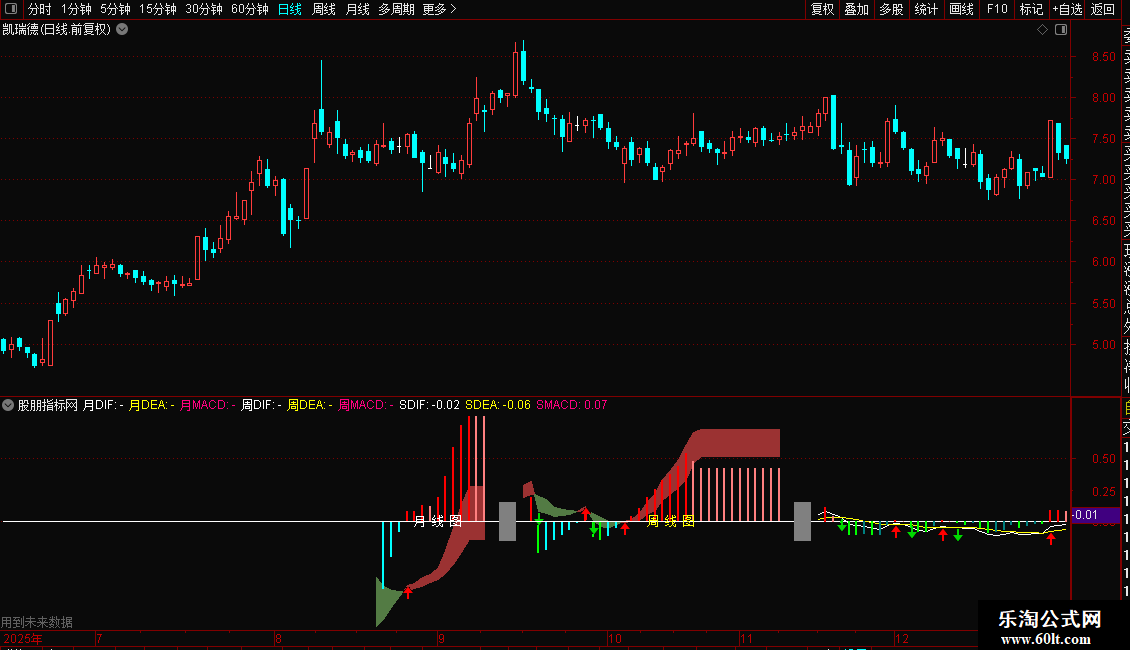Image resolution: width=1130 pixels, height=650 pixels.
Task: Click the month 9 marker on time axis
Action: pos(441,638)
